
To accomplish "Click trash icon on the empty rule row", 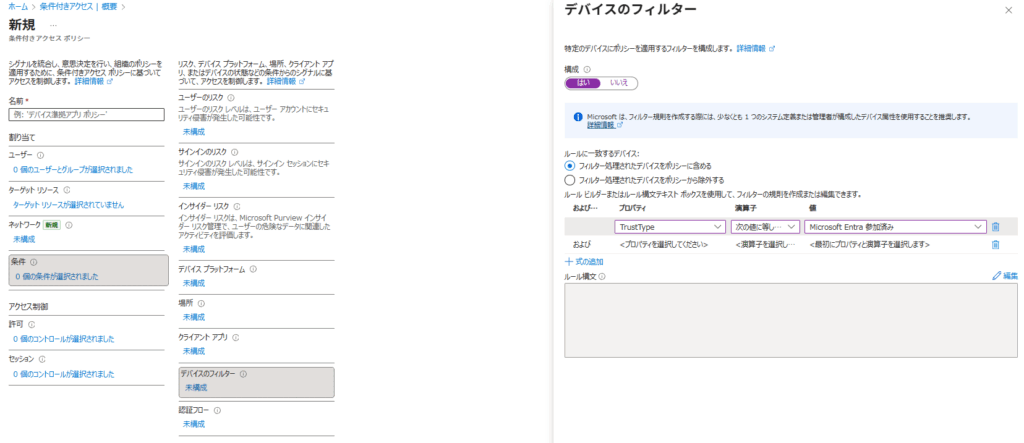I will tap(995, 244).
